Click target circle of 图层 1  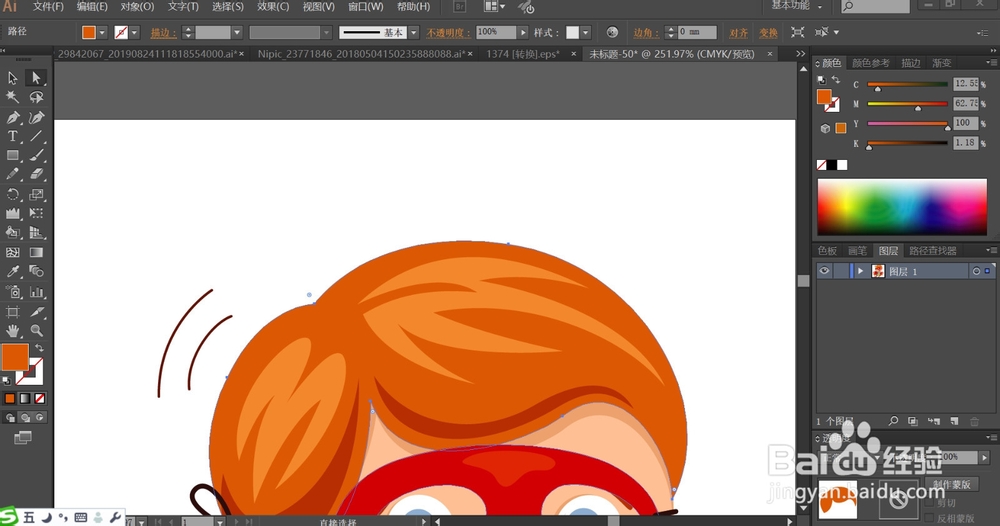[976, 271]
